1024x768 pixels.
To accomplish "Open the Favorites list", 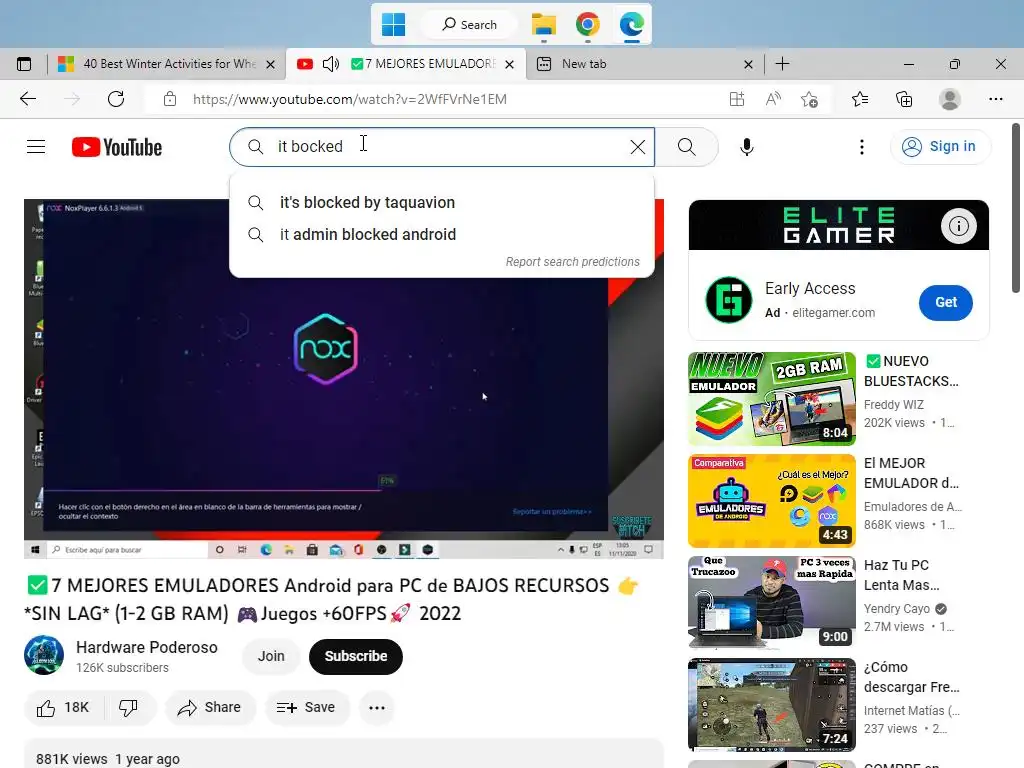I will click(x=860, y=99).
